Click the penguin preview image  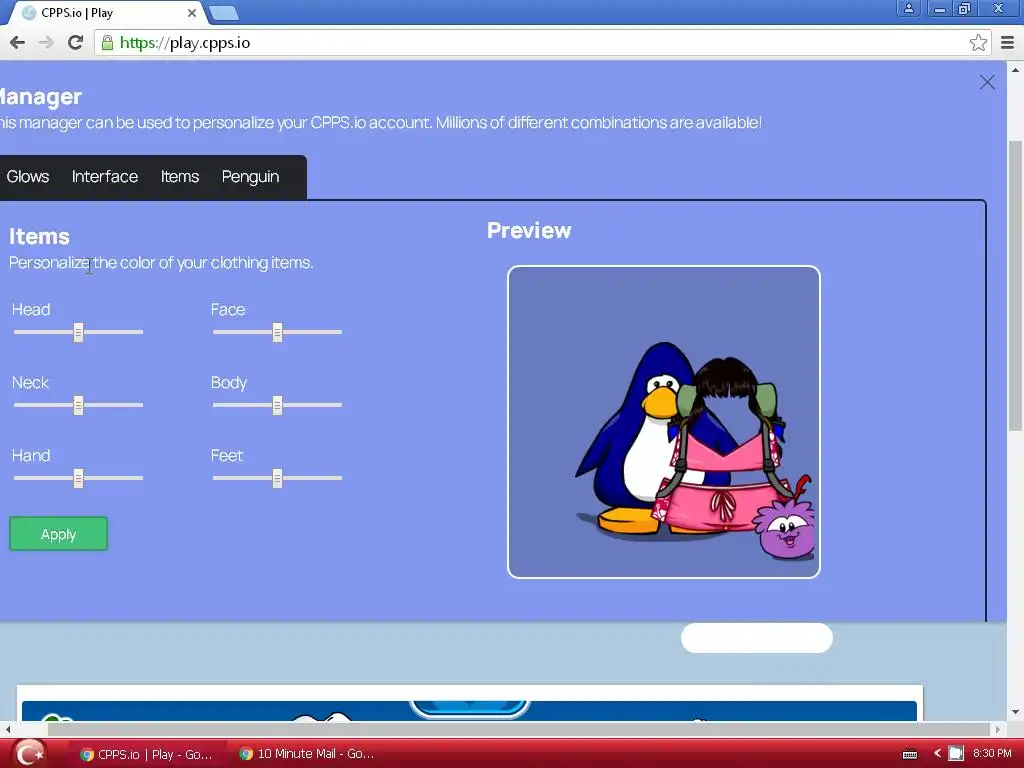point(664,422)
